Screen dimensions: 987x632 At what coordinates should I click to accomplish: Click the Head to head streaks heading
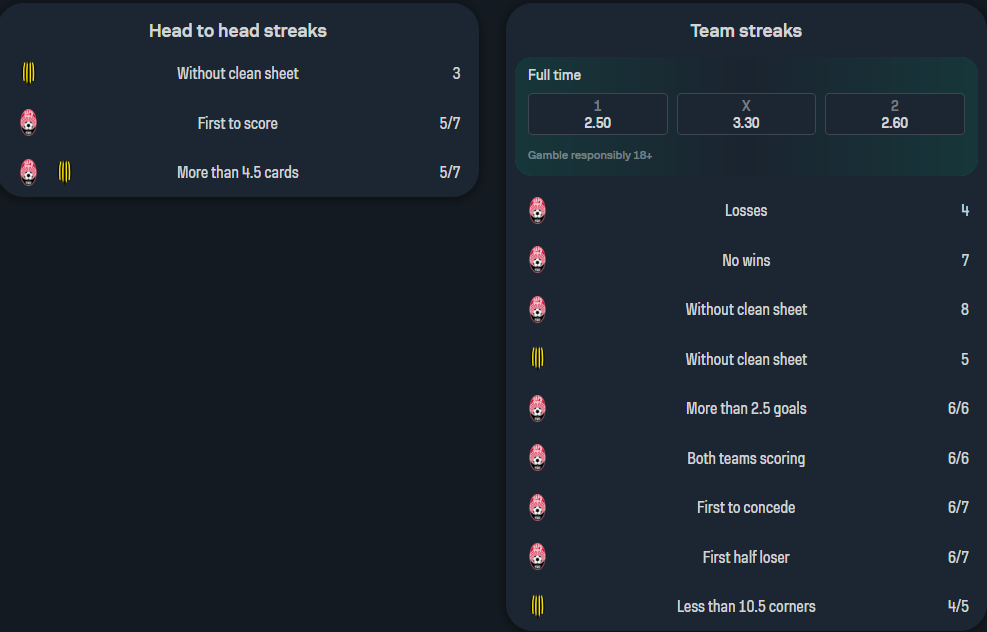(238, 31)
